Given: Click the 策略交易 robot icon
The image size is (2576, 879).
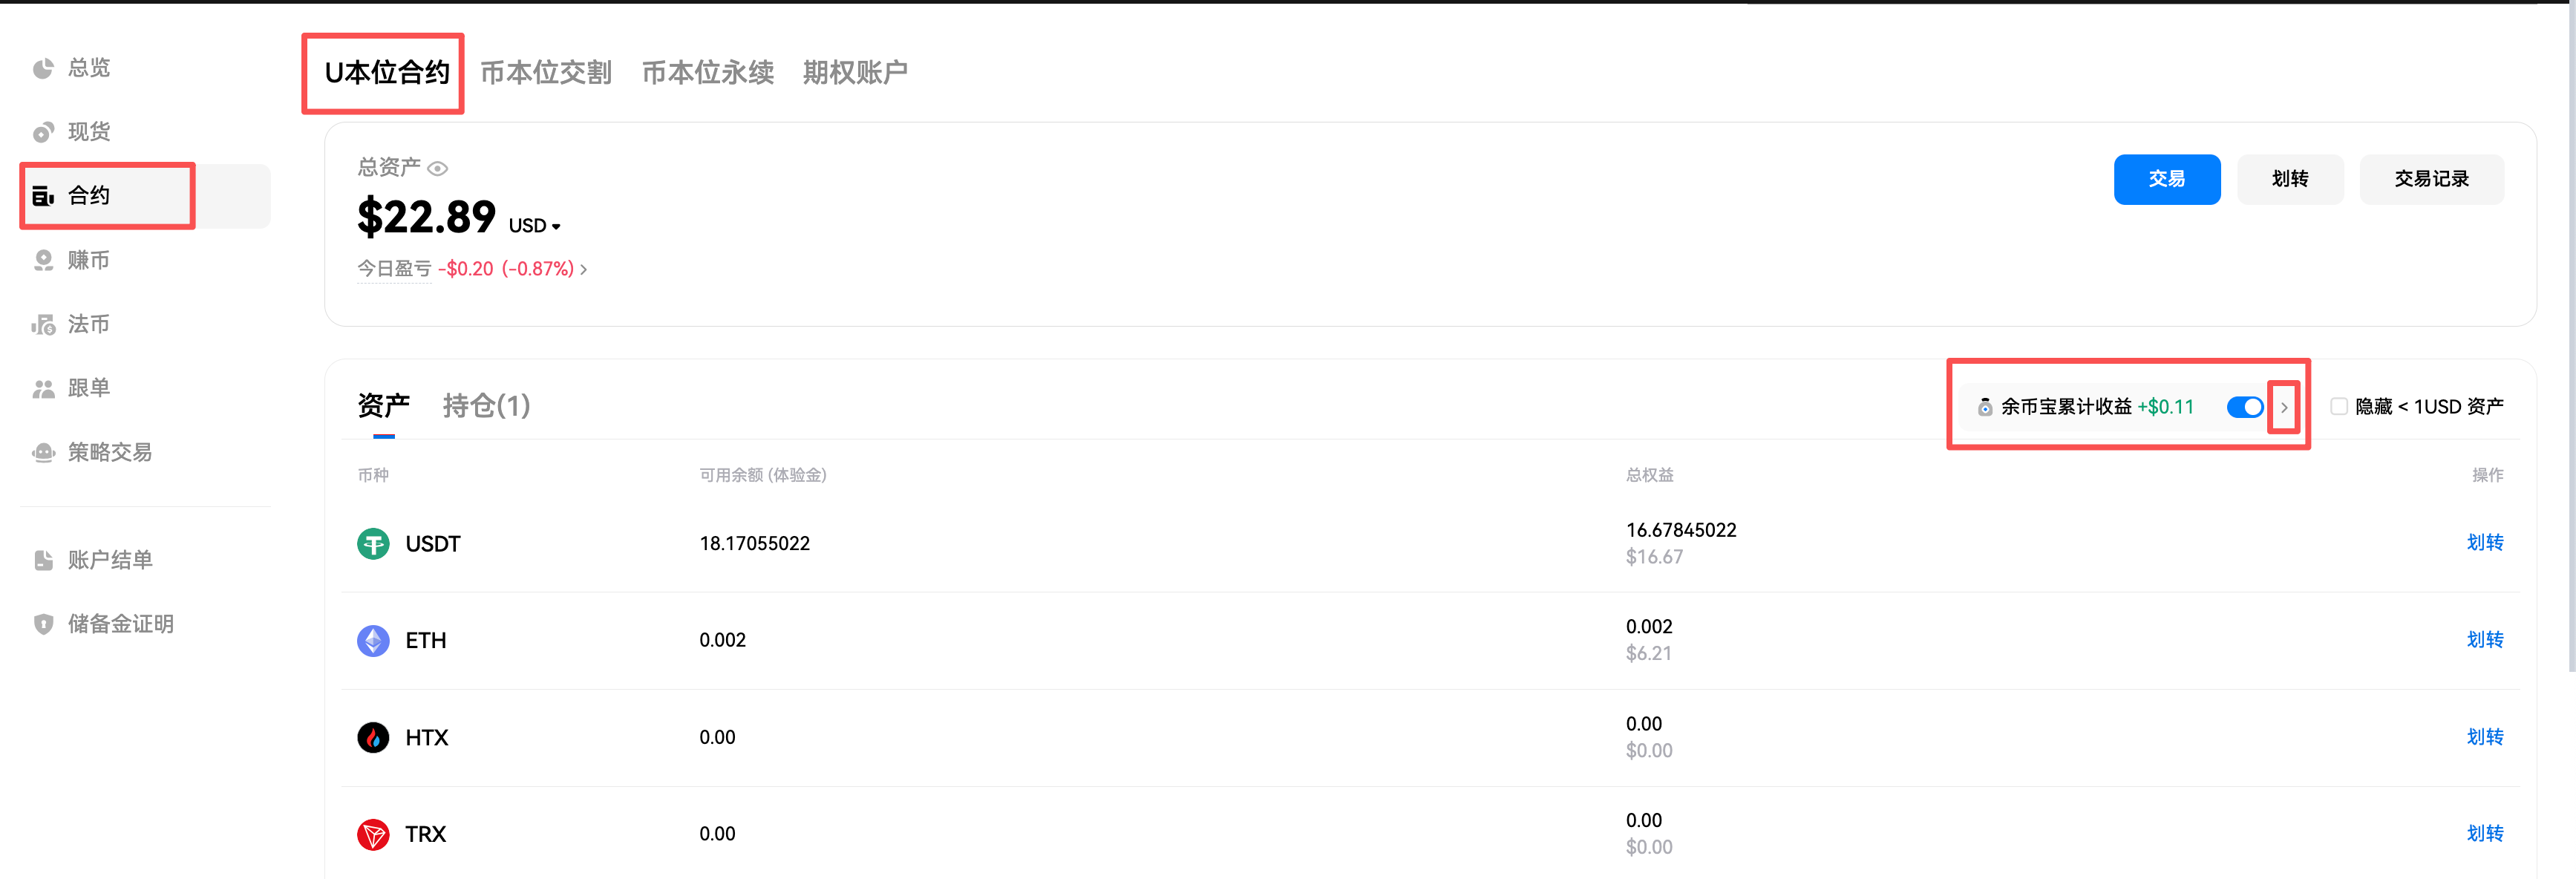Looking at the screenshot, I should [x=43, y=452].
